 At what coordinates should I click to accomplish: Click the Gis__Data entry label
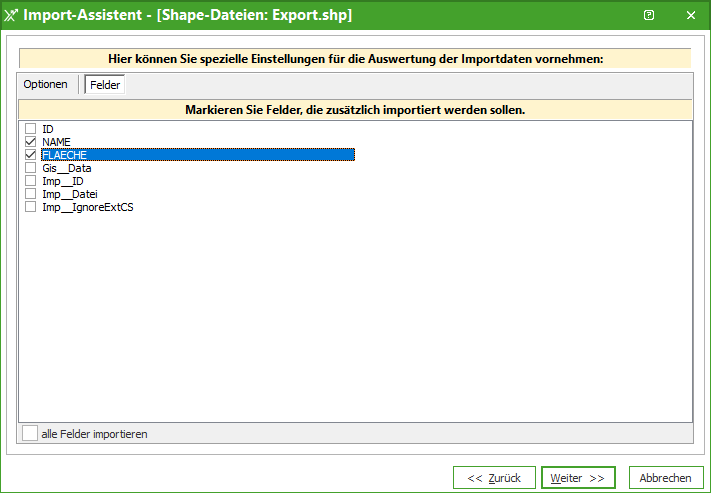point(67,168)
